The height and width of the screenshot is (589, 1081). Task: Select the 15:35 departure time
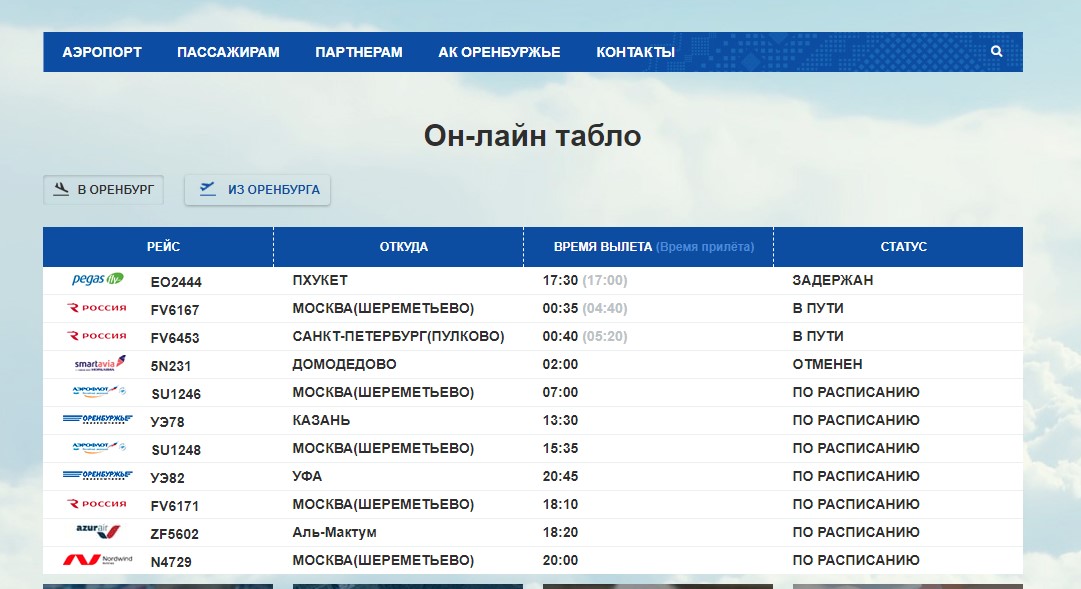[x=560, y=448]
